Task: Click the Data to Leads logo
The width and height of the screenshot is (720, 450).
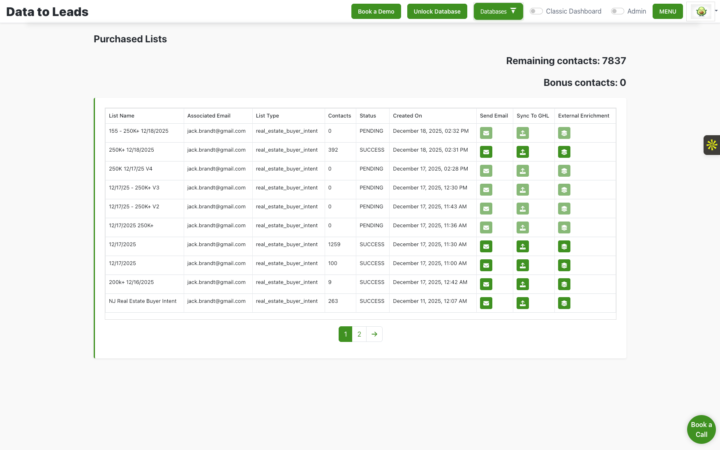Action: (x=46, y=12)
